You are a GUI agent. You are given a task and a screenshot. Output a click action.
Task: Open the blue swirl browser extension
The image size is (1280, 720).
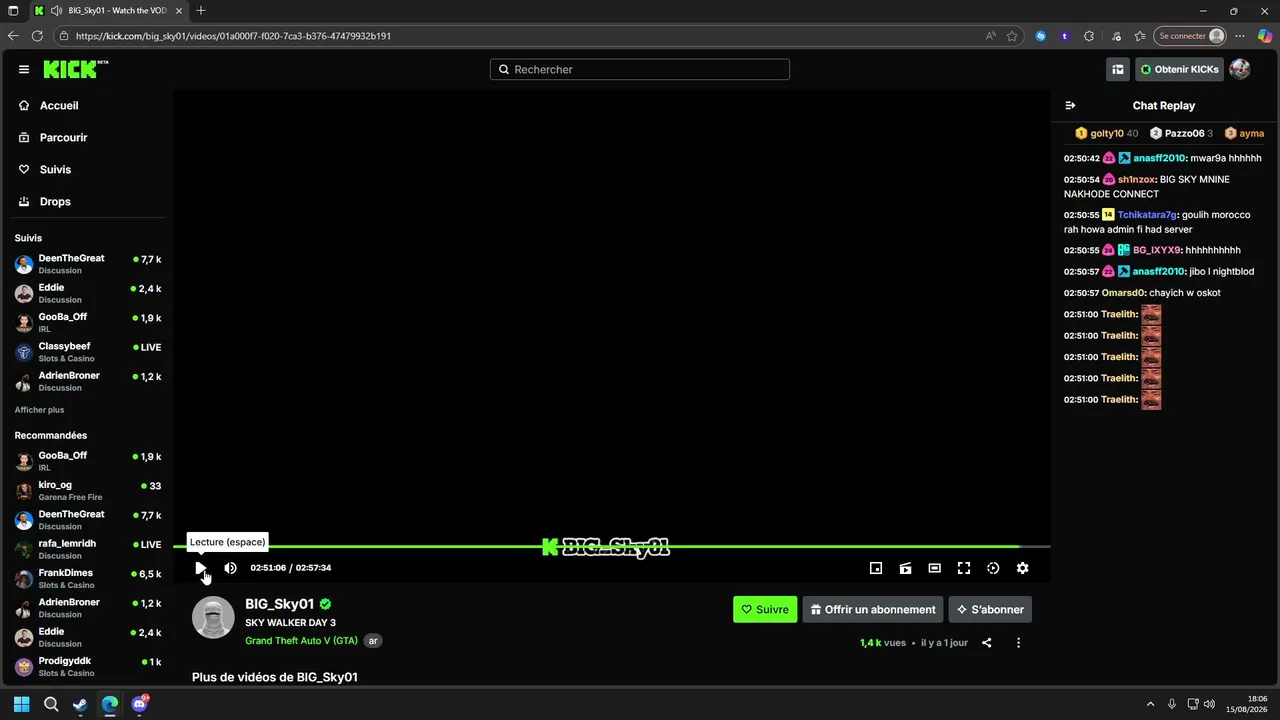(x=1041, y=36)
